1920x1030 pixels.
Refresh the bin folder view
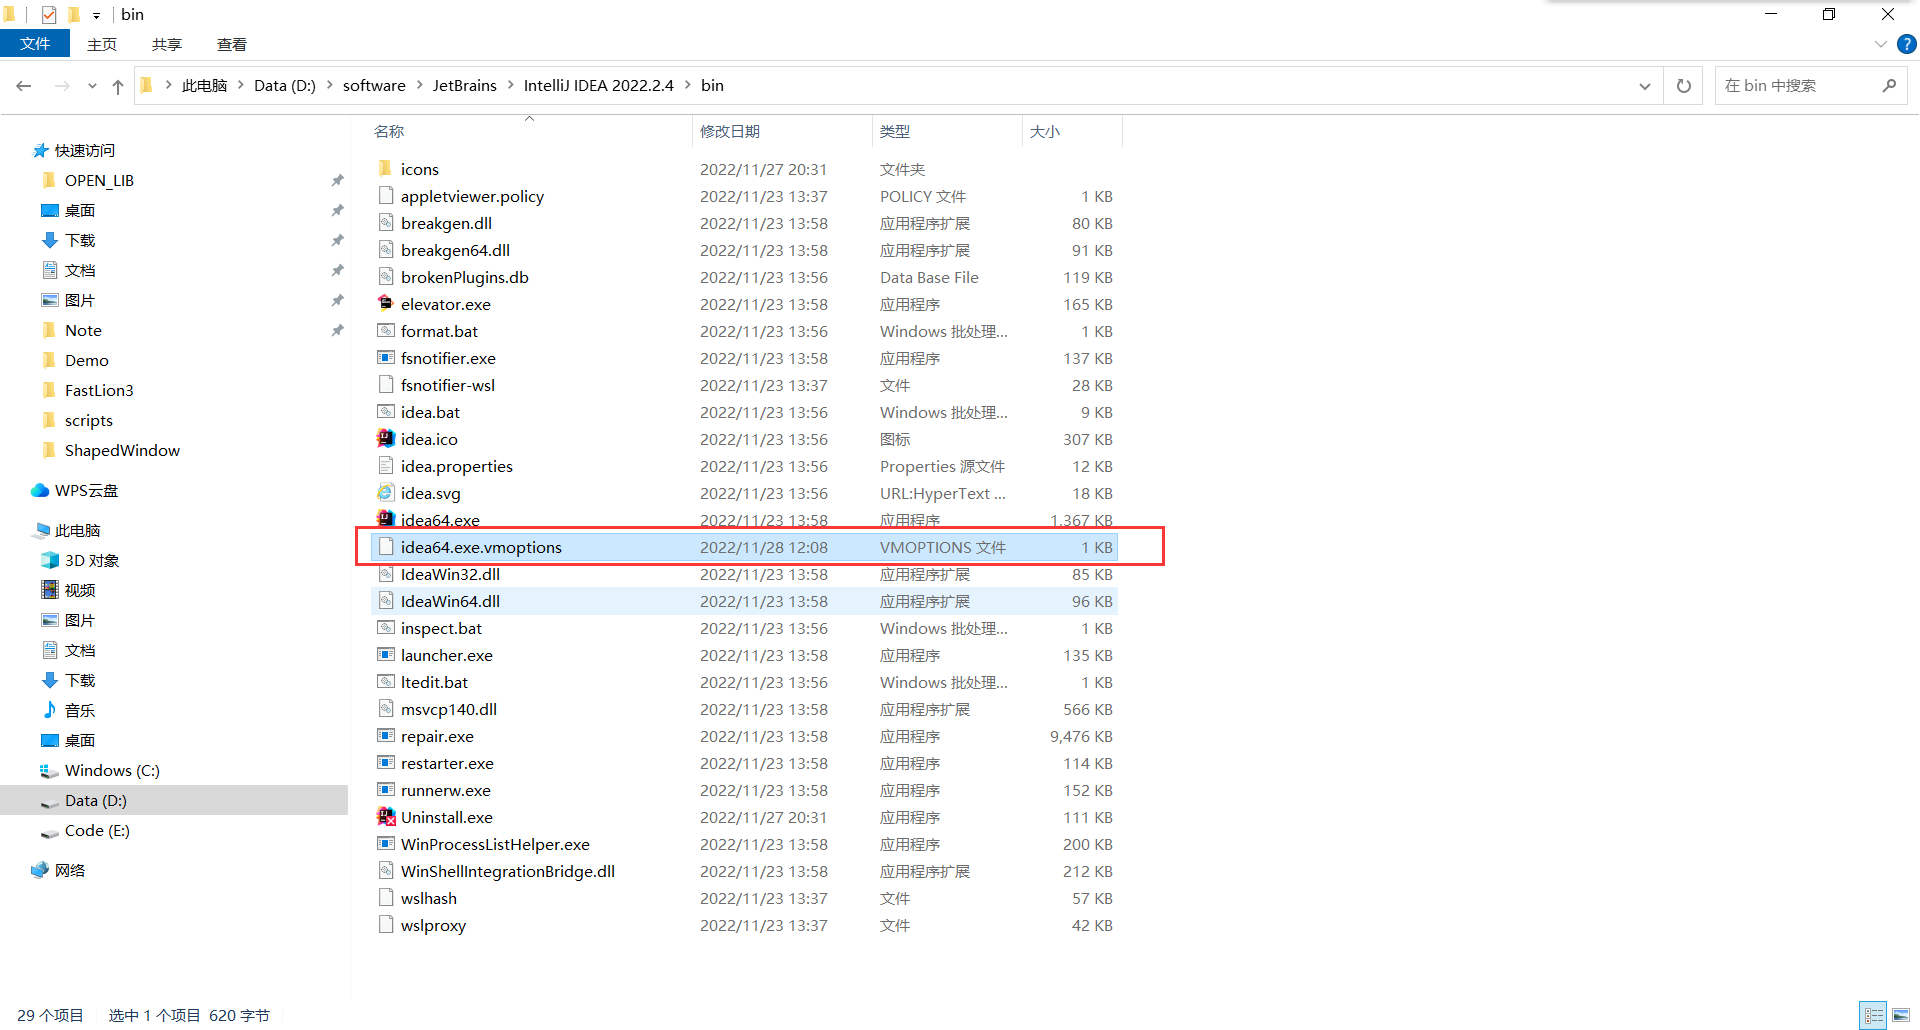coord(1684,86)
